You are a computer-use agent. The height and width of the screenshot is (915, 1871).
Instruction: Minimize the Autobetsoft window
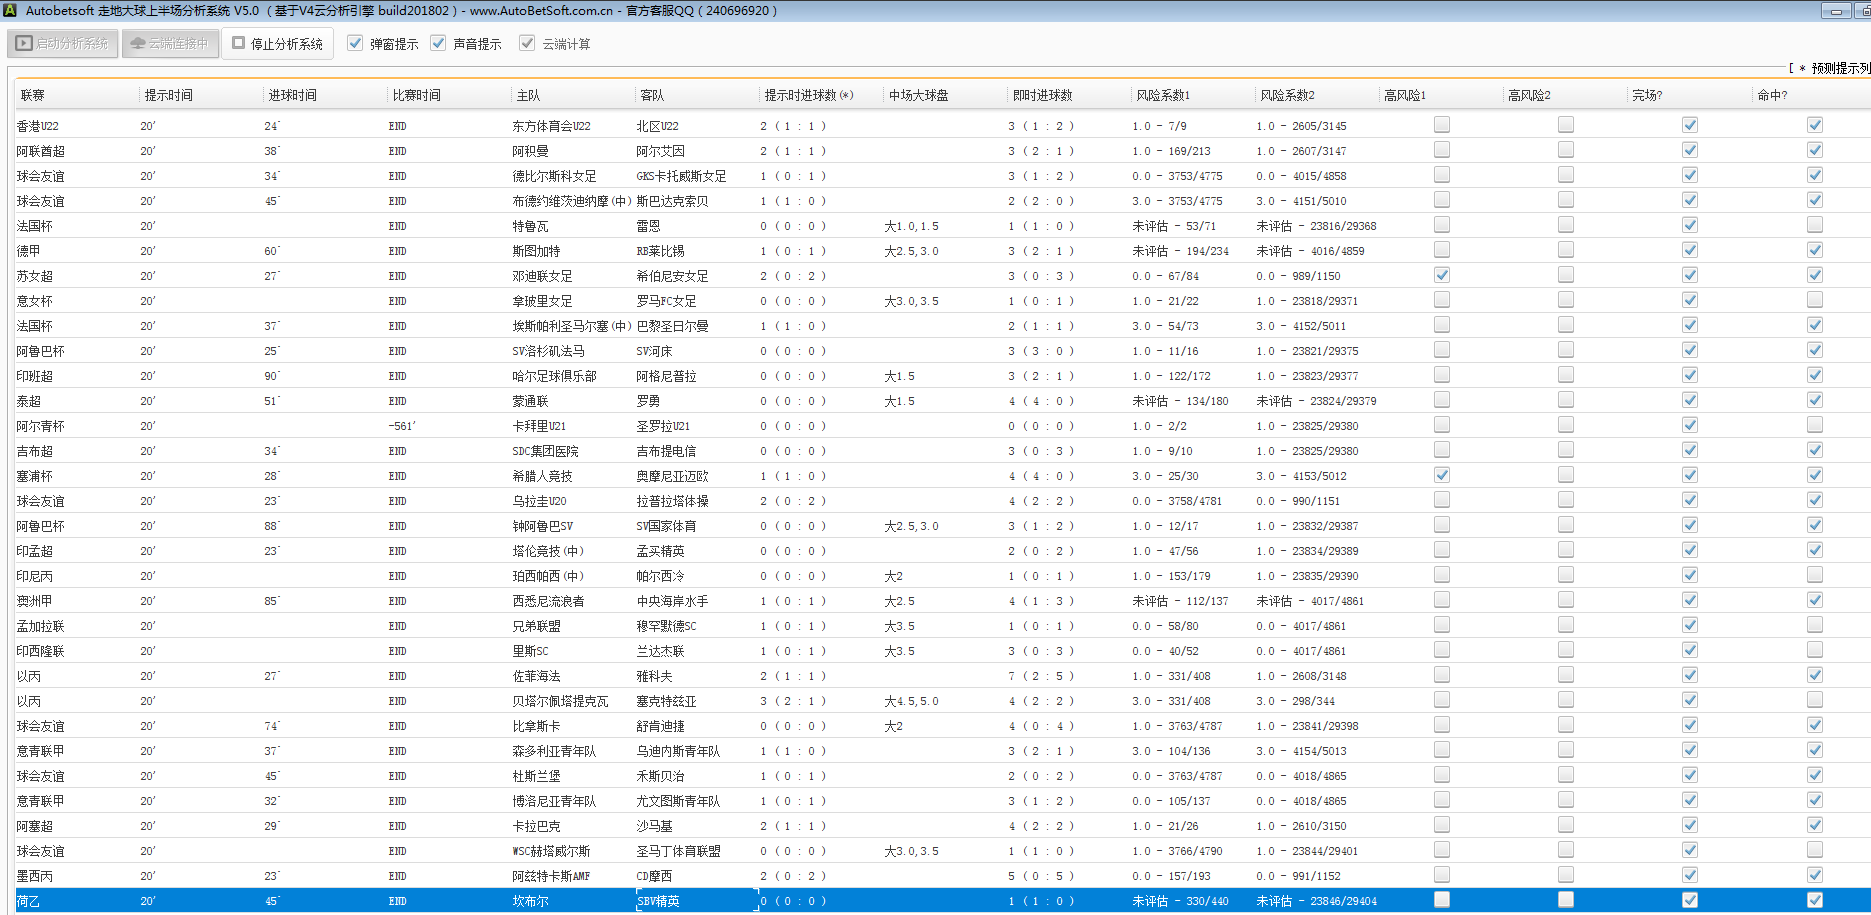click(x=1836, y=11)
